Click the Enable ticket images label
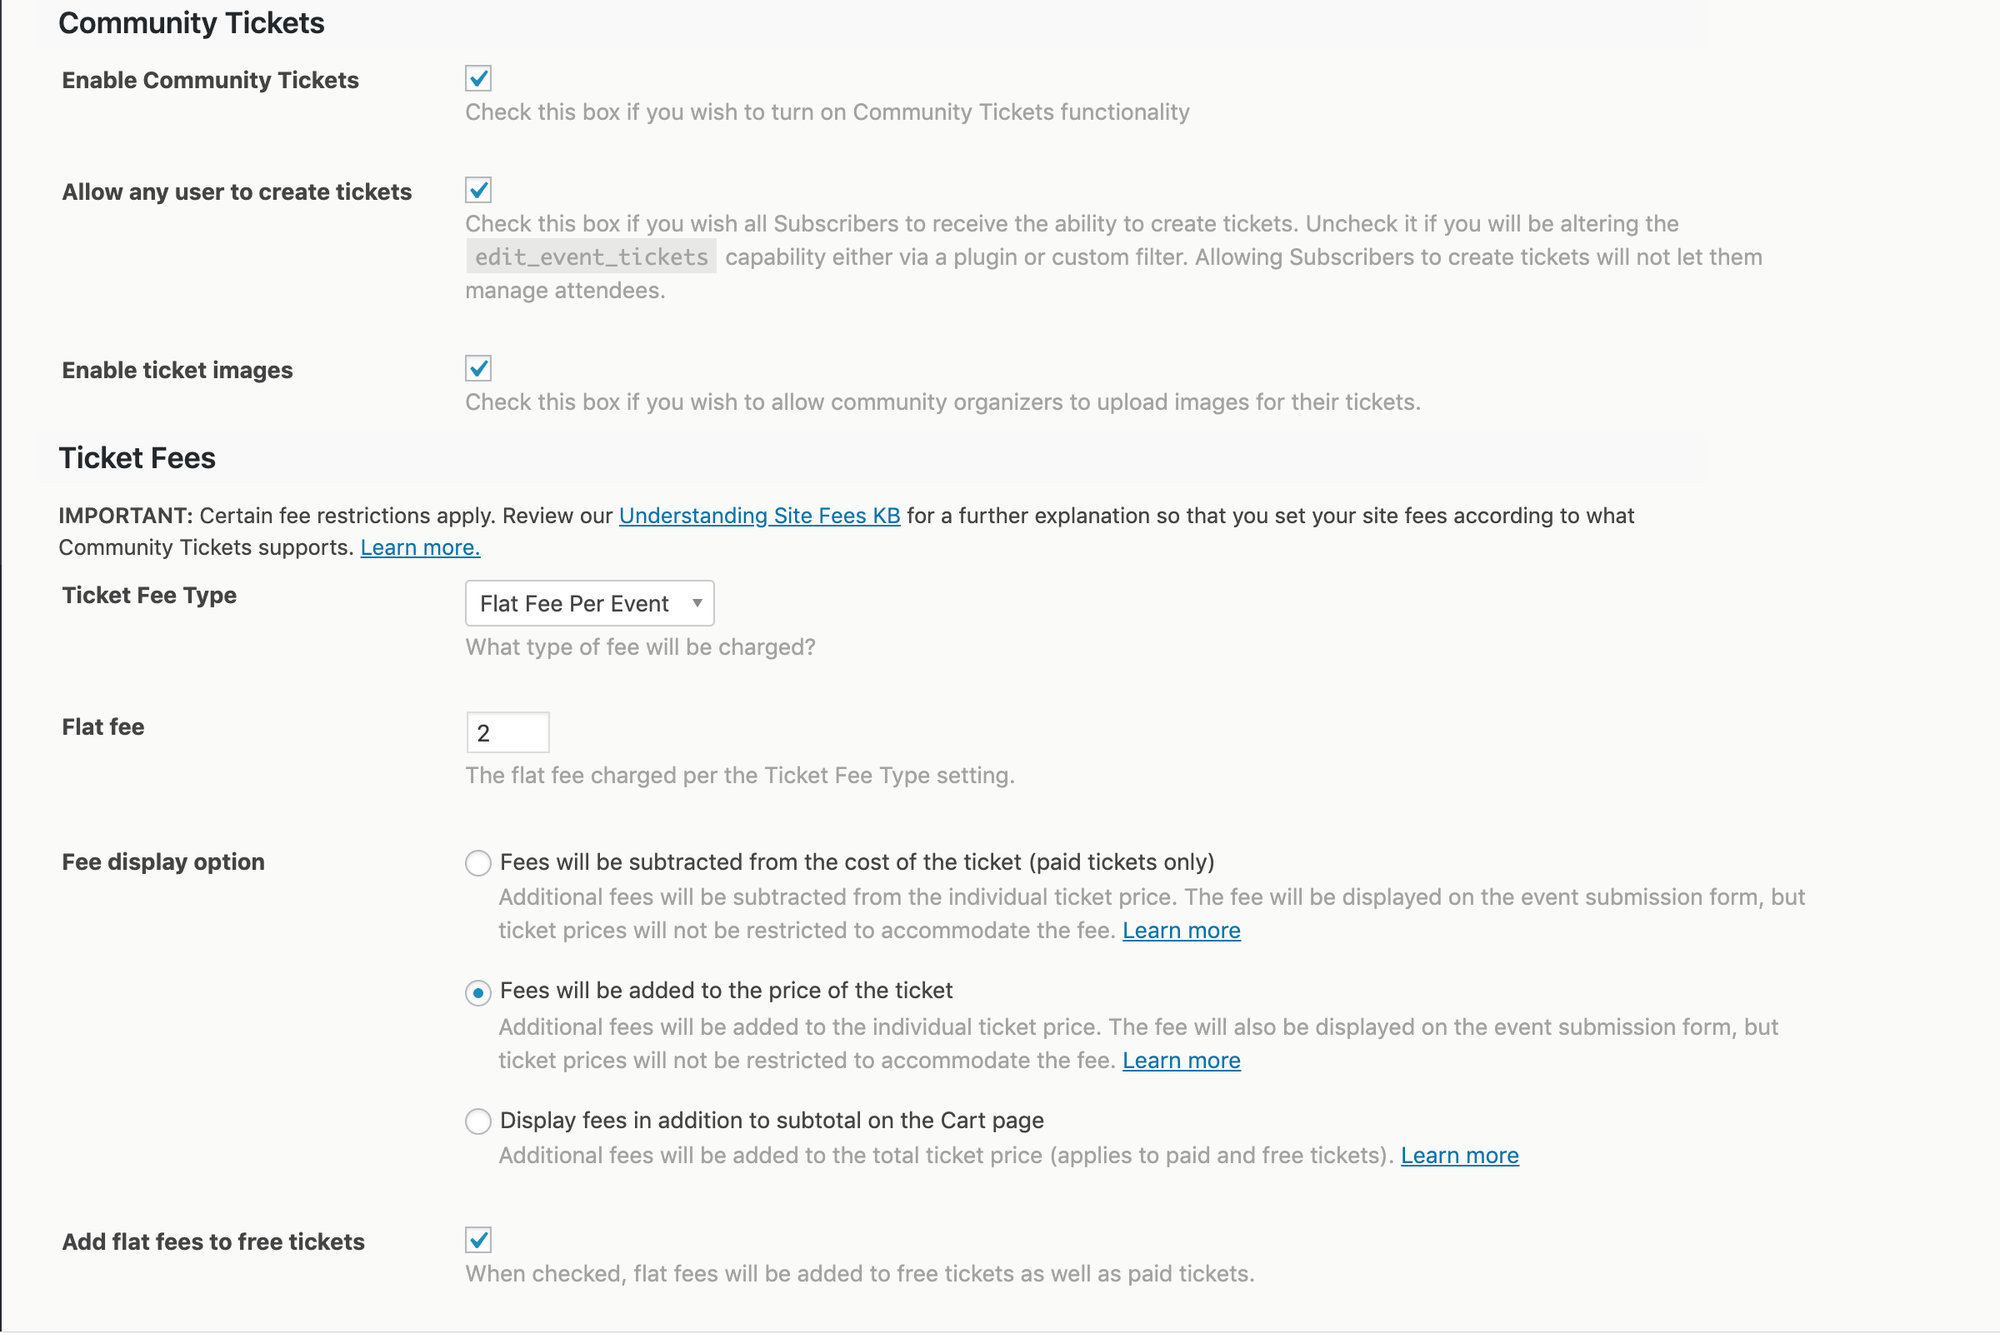Image resolution: width=2000 pixels, height=1333 pixels. [177, 370]
